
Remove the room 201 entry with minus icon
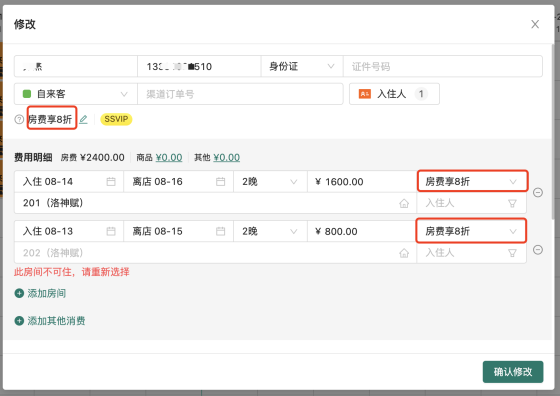pyautogui.click(x=538, y=192)
